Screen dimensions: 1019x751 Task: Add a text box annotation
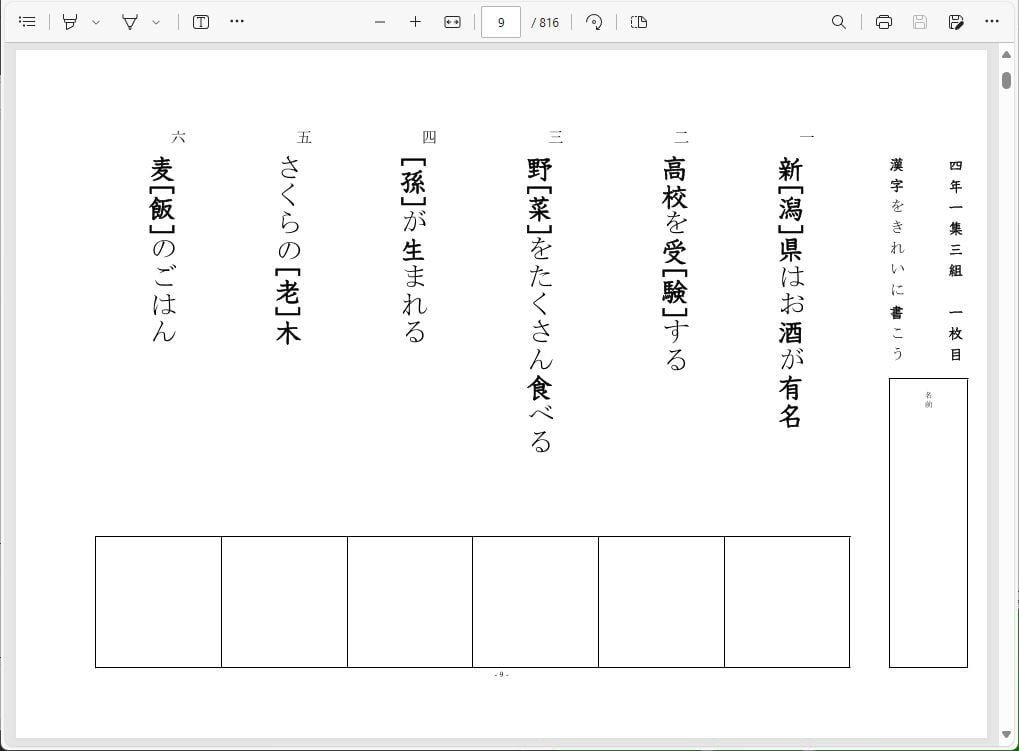tap(201, 21)
